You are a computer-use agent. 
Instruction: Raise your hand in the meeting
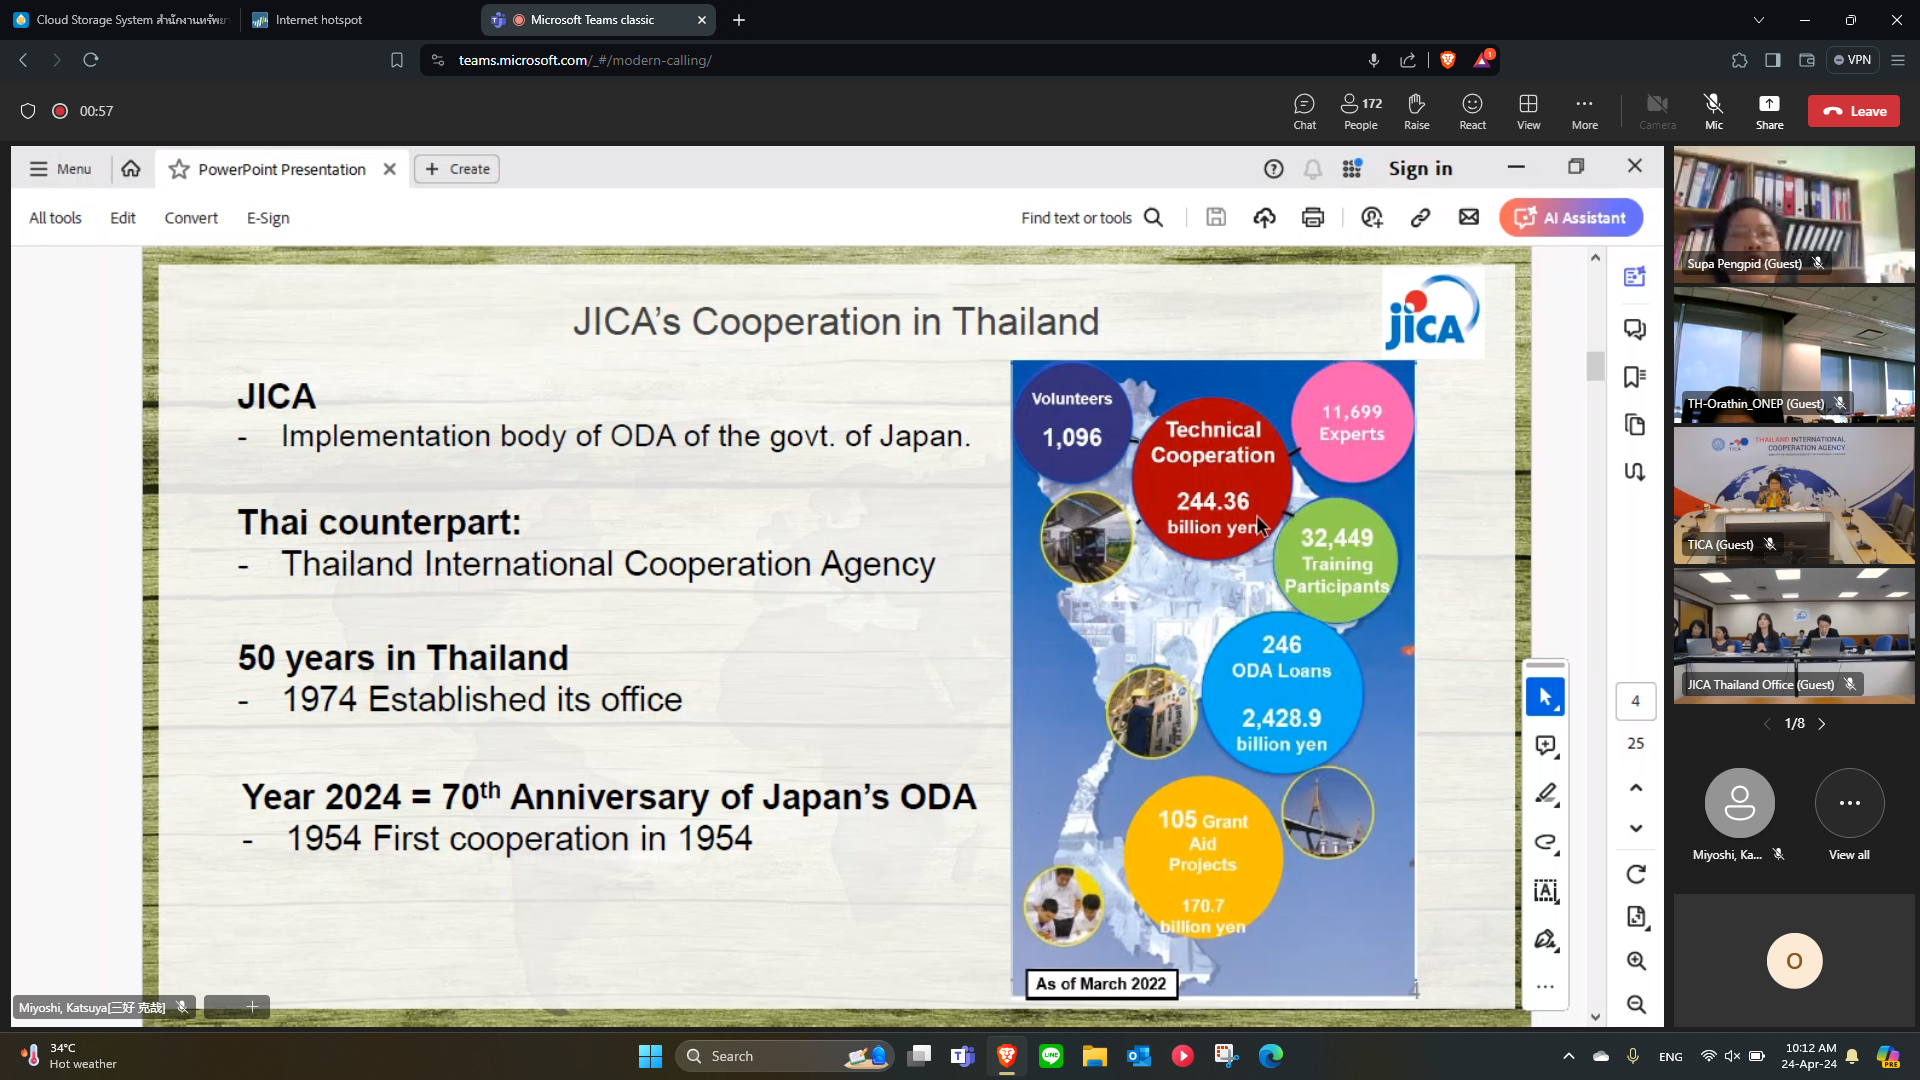coord(1416,111)
